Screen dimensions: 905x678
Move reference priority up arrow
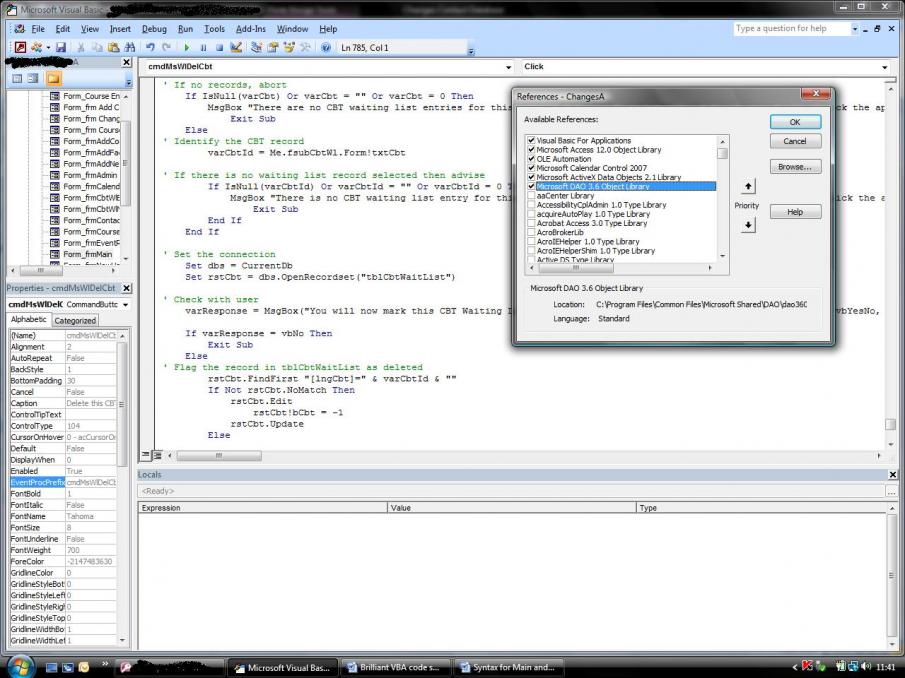click(748, 186)
